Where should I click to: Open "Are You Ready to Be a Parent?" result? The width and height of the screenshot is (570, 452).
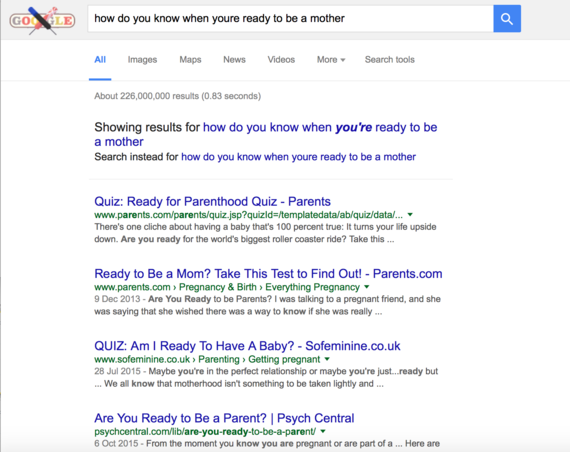click(x=224, y=418)
